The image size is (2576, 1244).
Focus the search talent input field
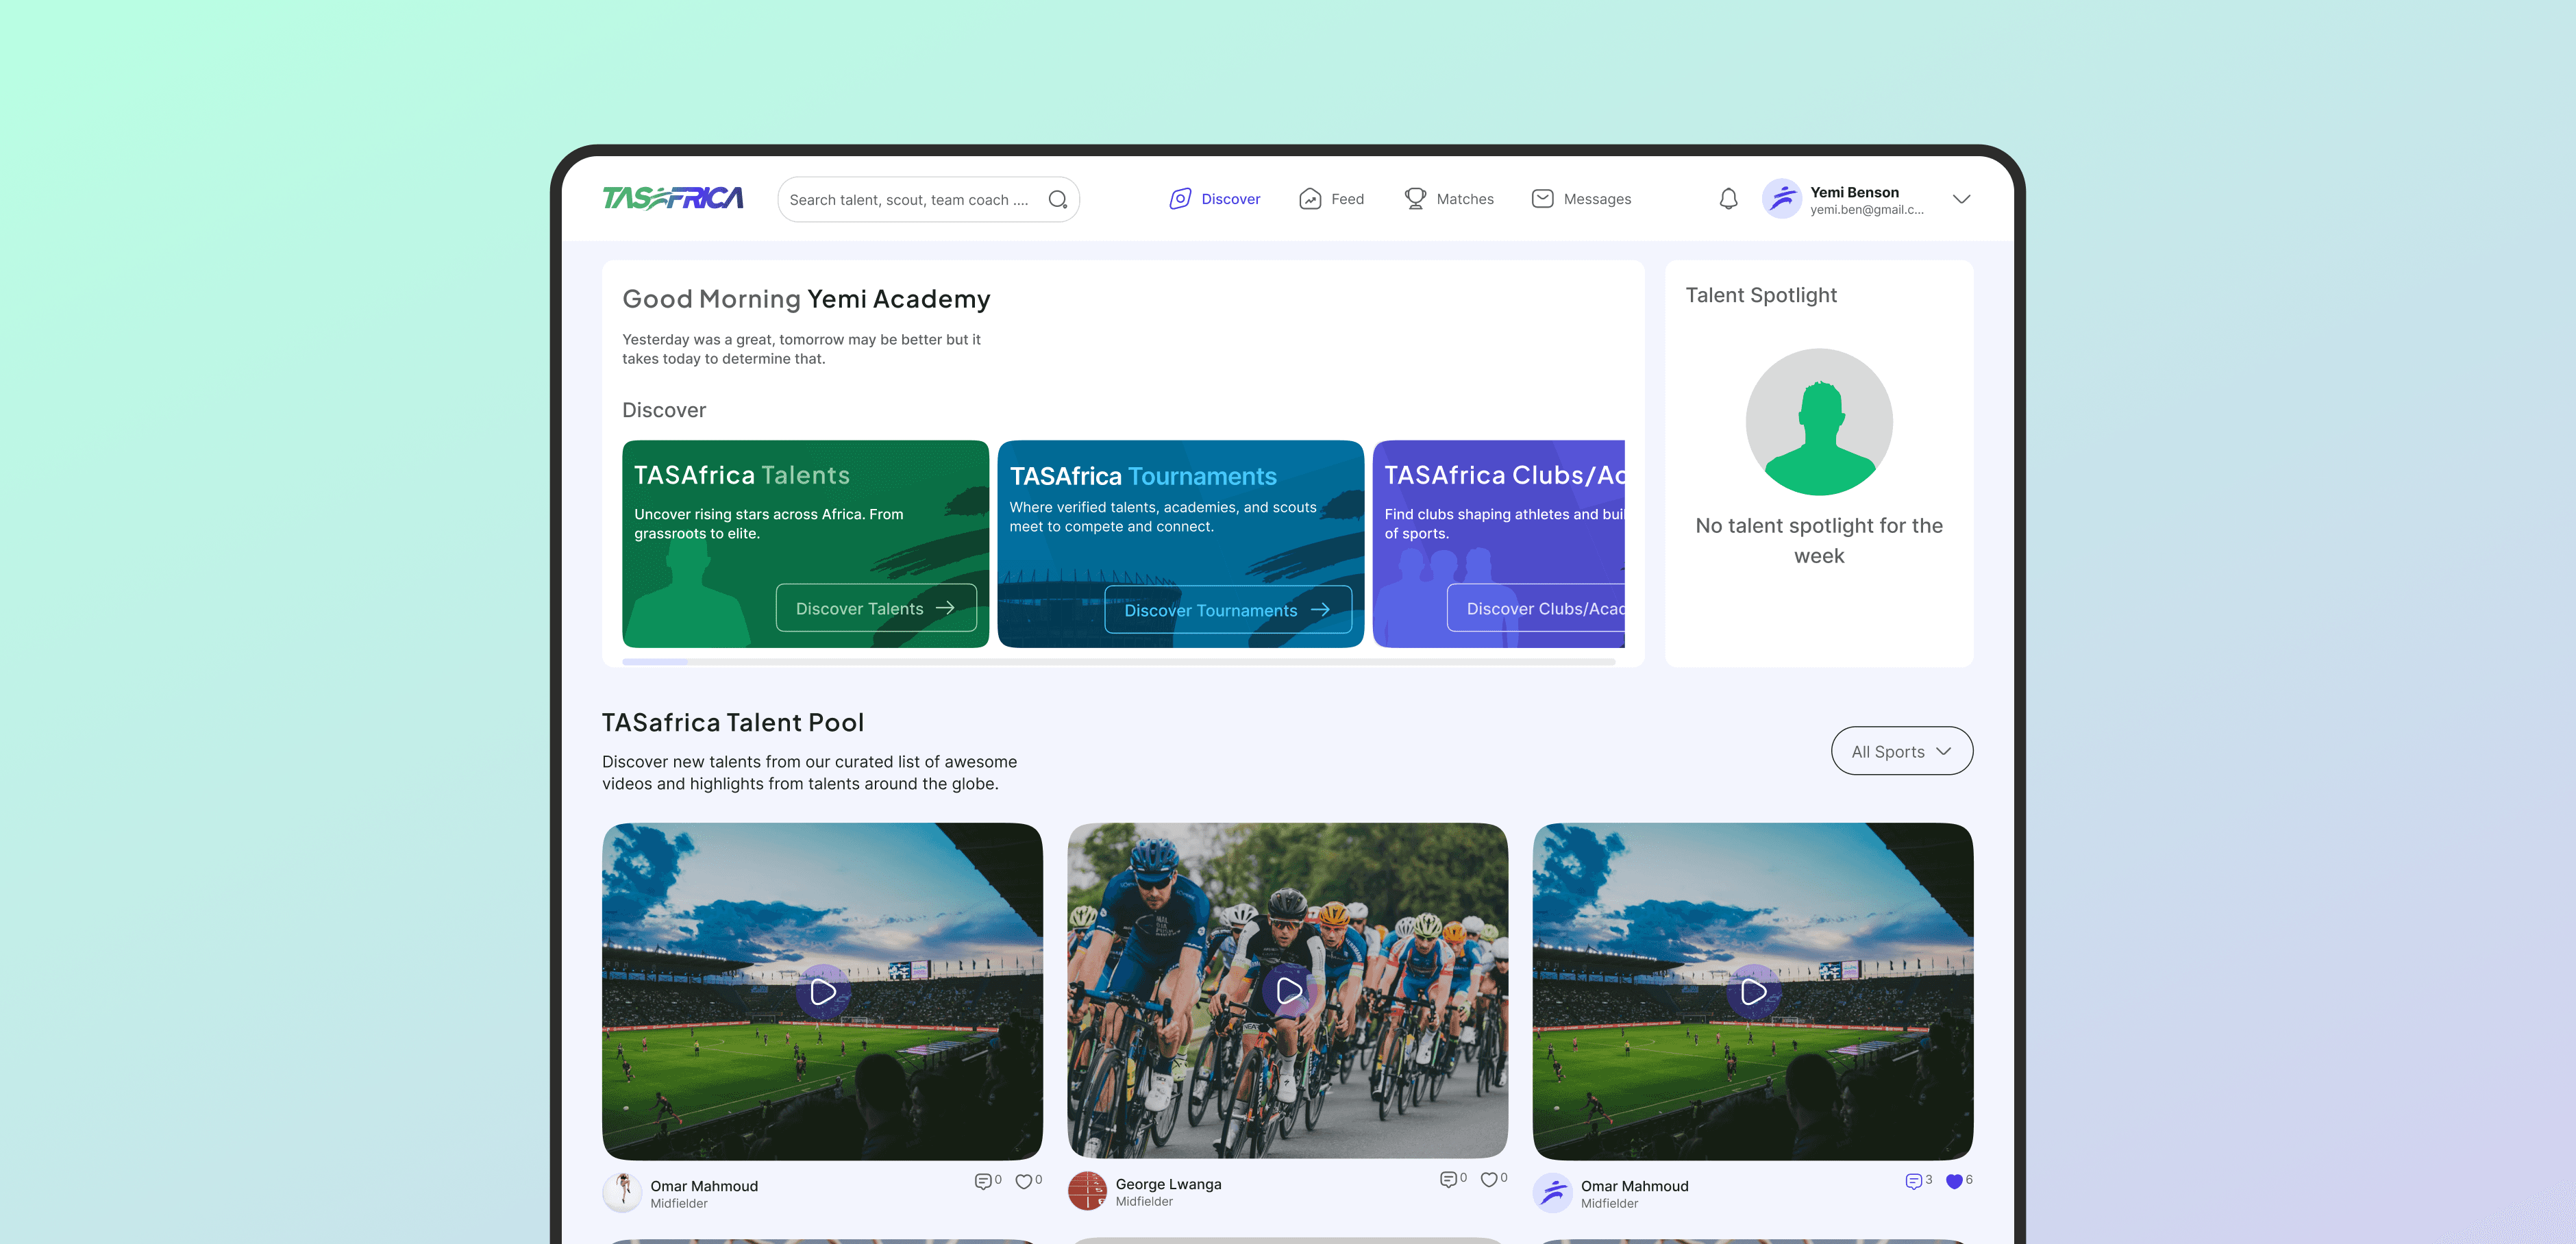point(908,200)
